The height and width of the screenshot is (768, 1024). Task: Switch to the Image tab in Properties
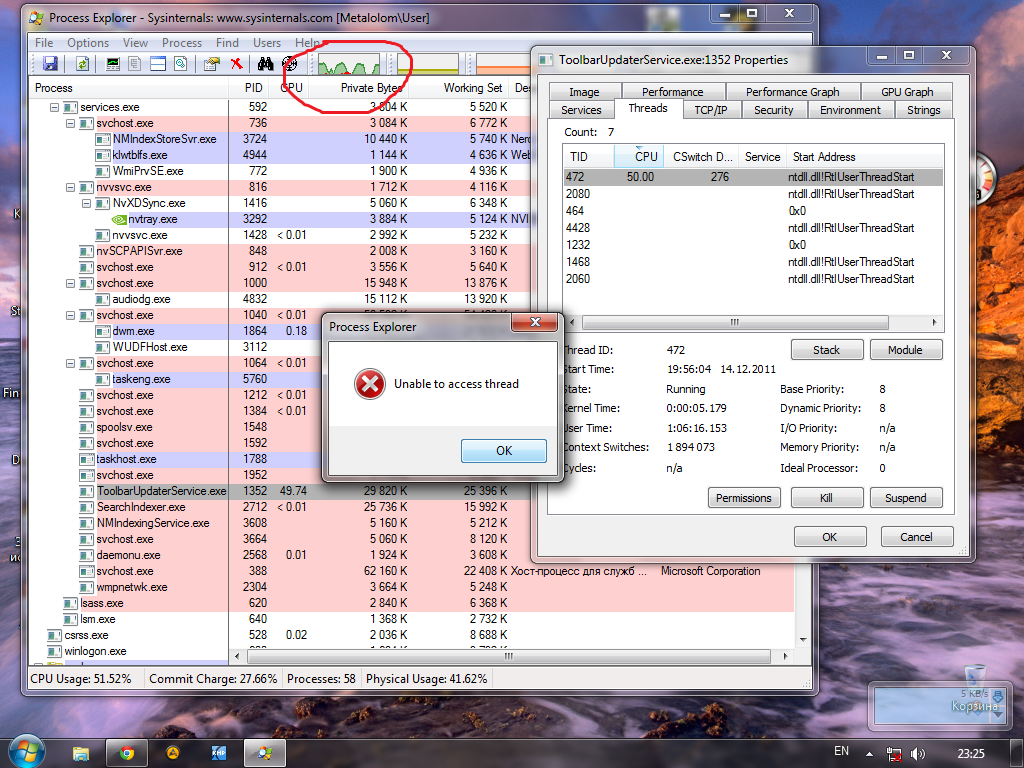[584, 91]
